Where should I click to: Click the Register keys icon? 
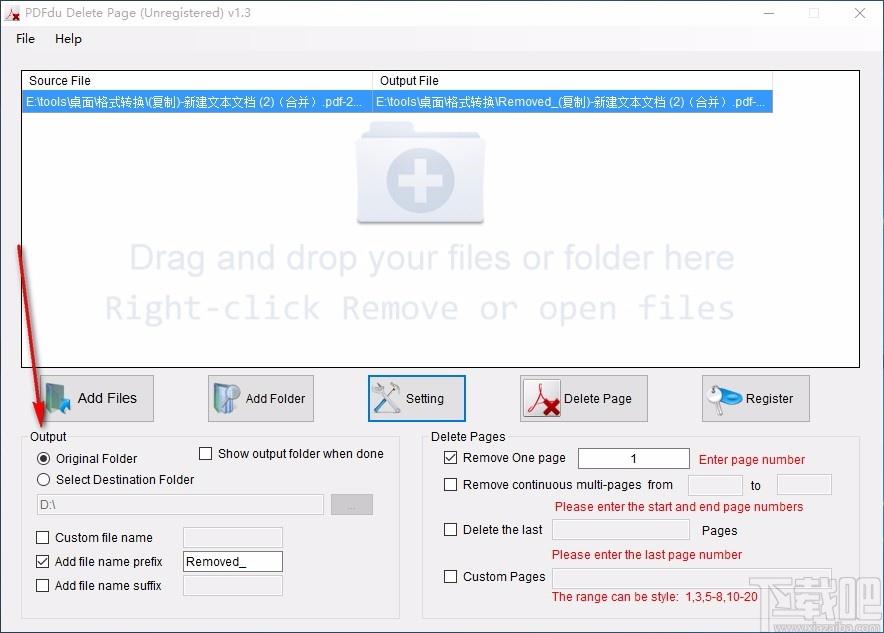[x=724, y=399]
